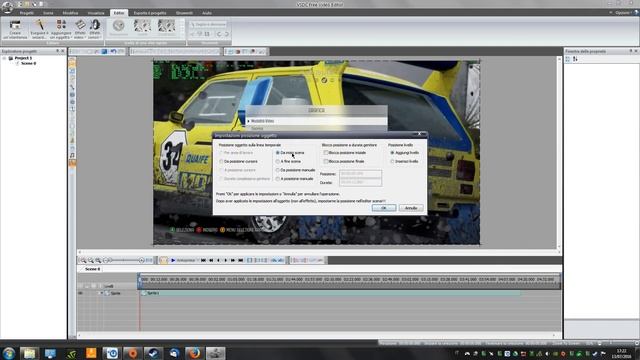Step one frame backward
This screenshot has width=640, height=360.
click(218, 260)
